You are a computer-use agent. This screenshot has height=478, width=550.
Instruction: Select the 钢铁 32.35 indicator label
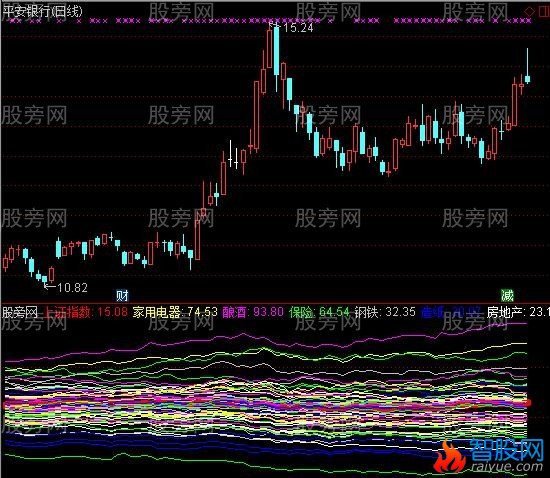click(385, 311)
